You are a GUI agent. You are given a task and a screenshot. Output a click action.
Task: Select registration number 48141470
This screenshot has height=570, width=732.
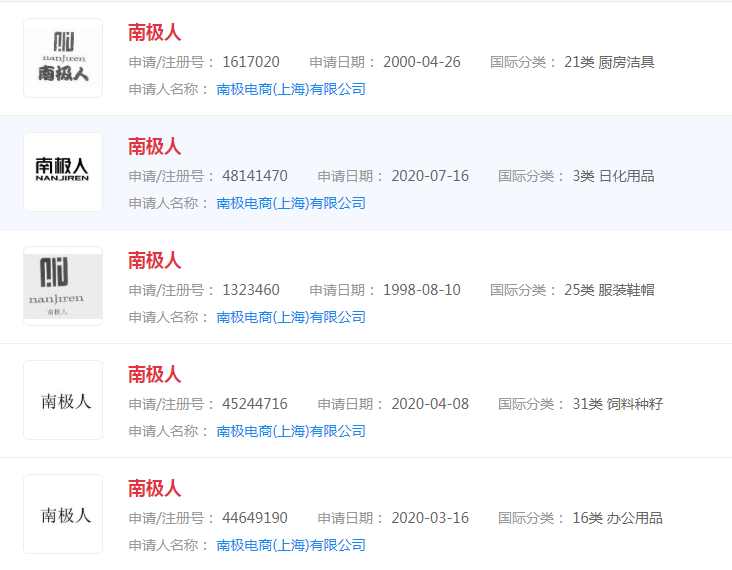(x=255, y=176)
